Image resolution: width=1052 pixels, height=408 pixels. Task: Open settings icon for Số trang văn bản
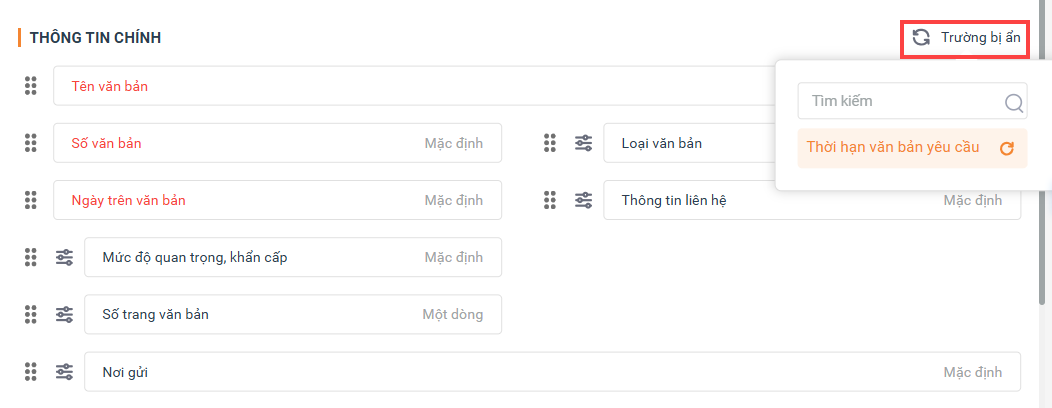[x=64, y=314]
